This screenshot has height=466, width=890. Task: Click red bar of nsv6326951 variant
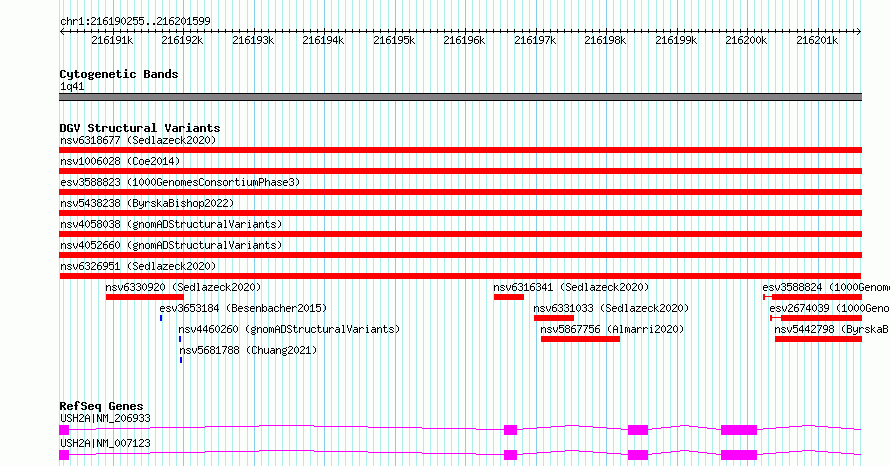click(460, 276)
